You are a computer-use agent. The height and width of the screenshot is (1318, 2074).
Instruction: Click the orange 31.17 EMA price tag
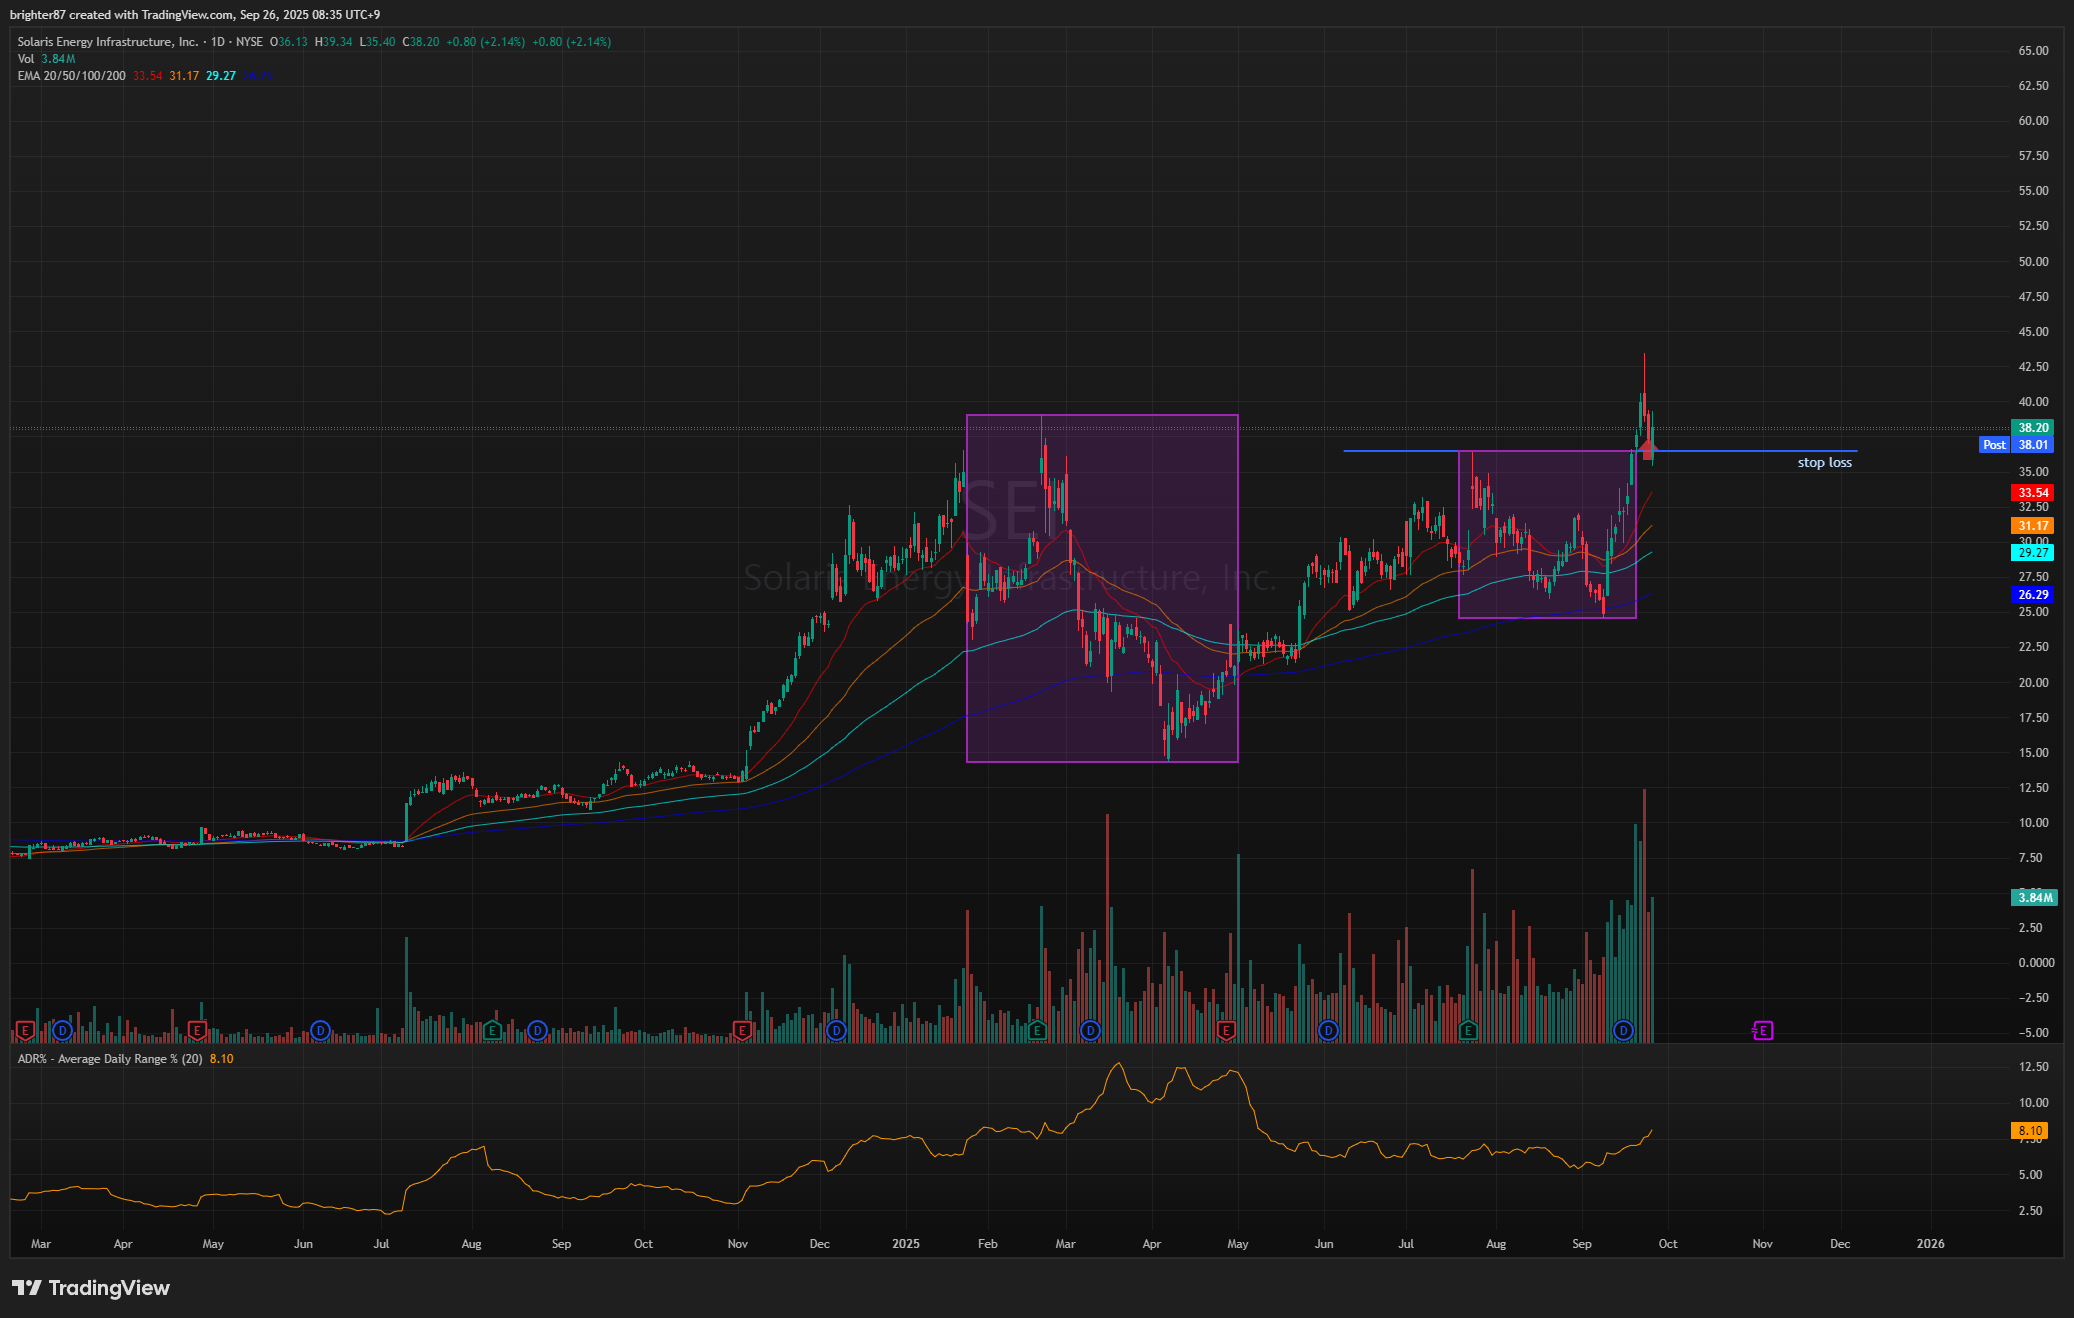point(2032,526)
